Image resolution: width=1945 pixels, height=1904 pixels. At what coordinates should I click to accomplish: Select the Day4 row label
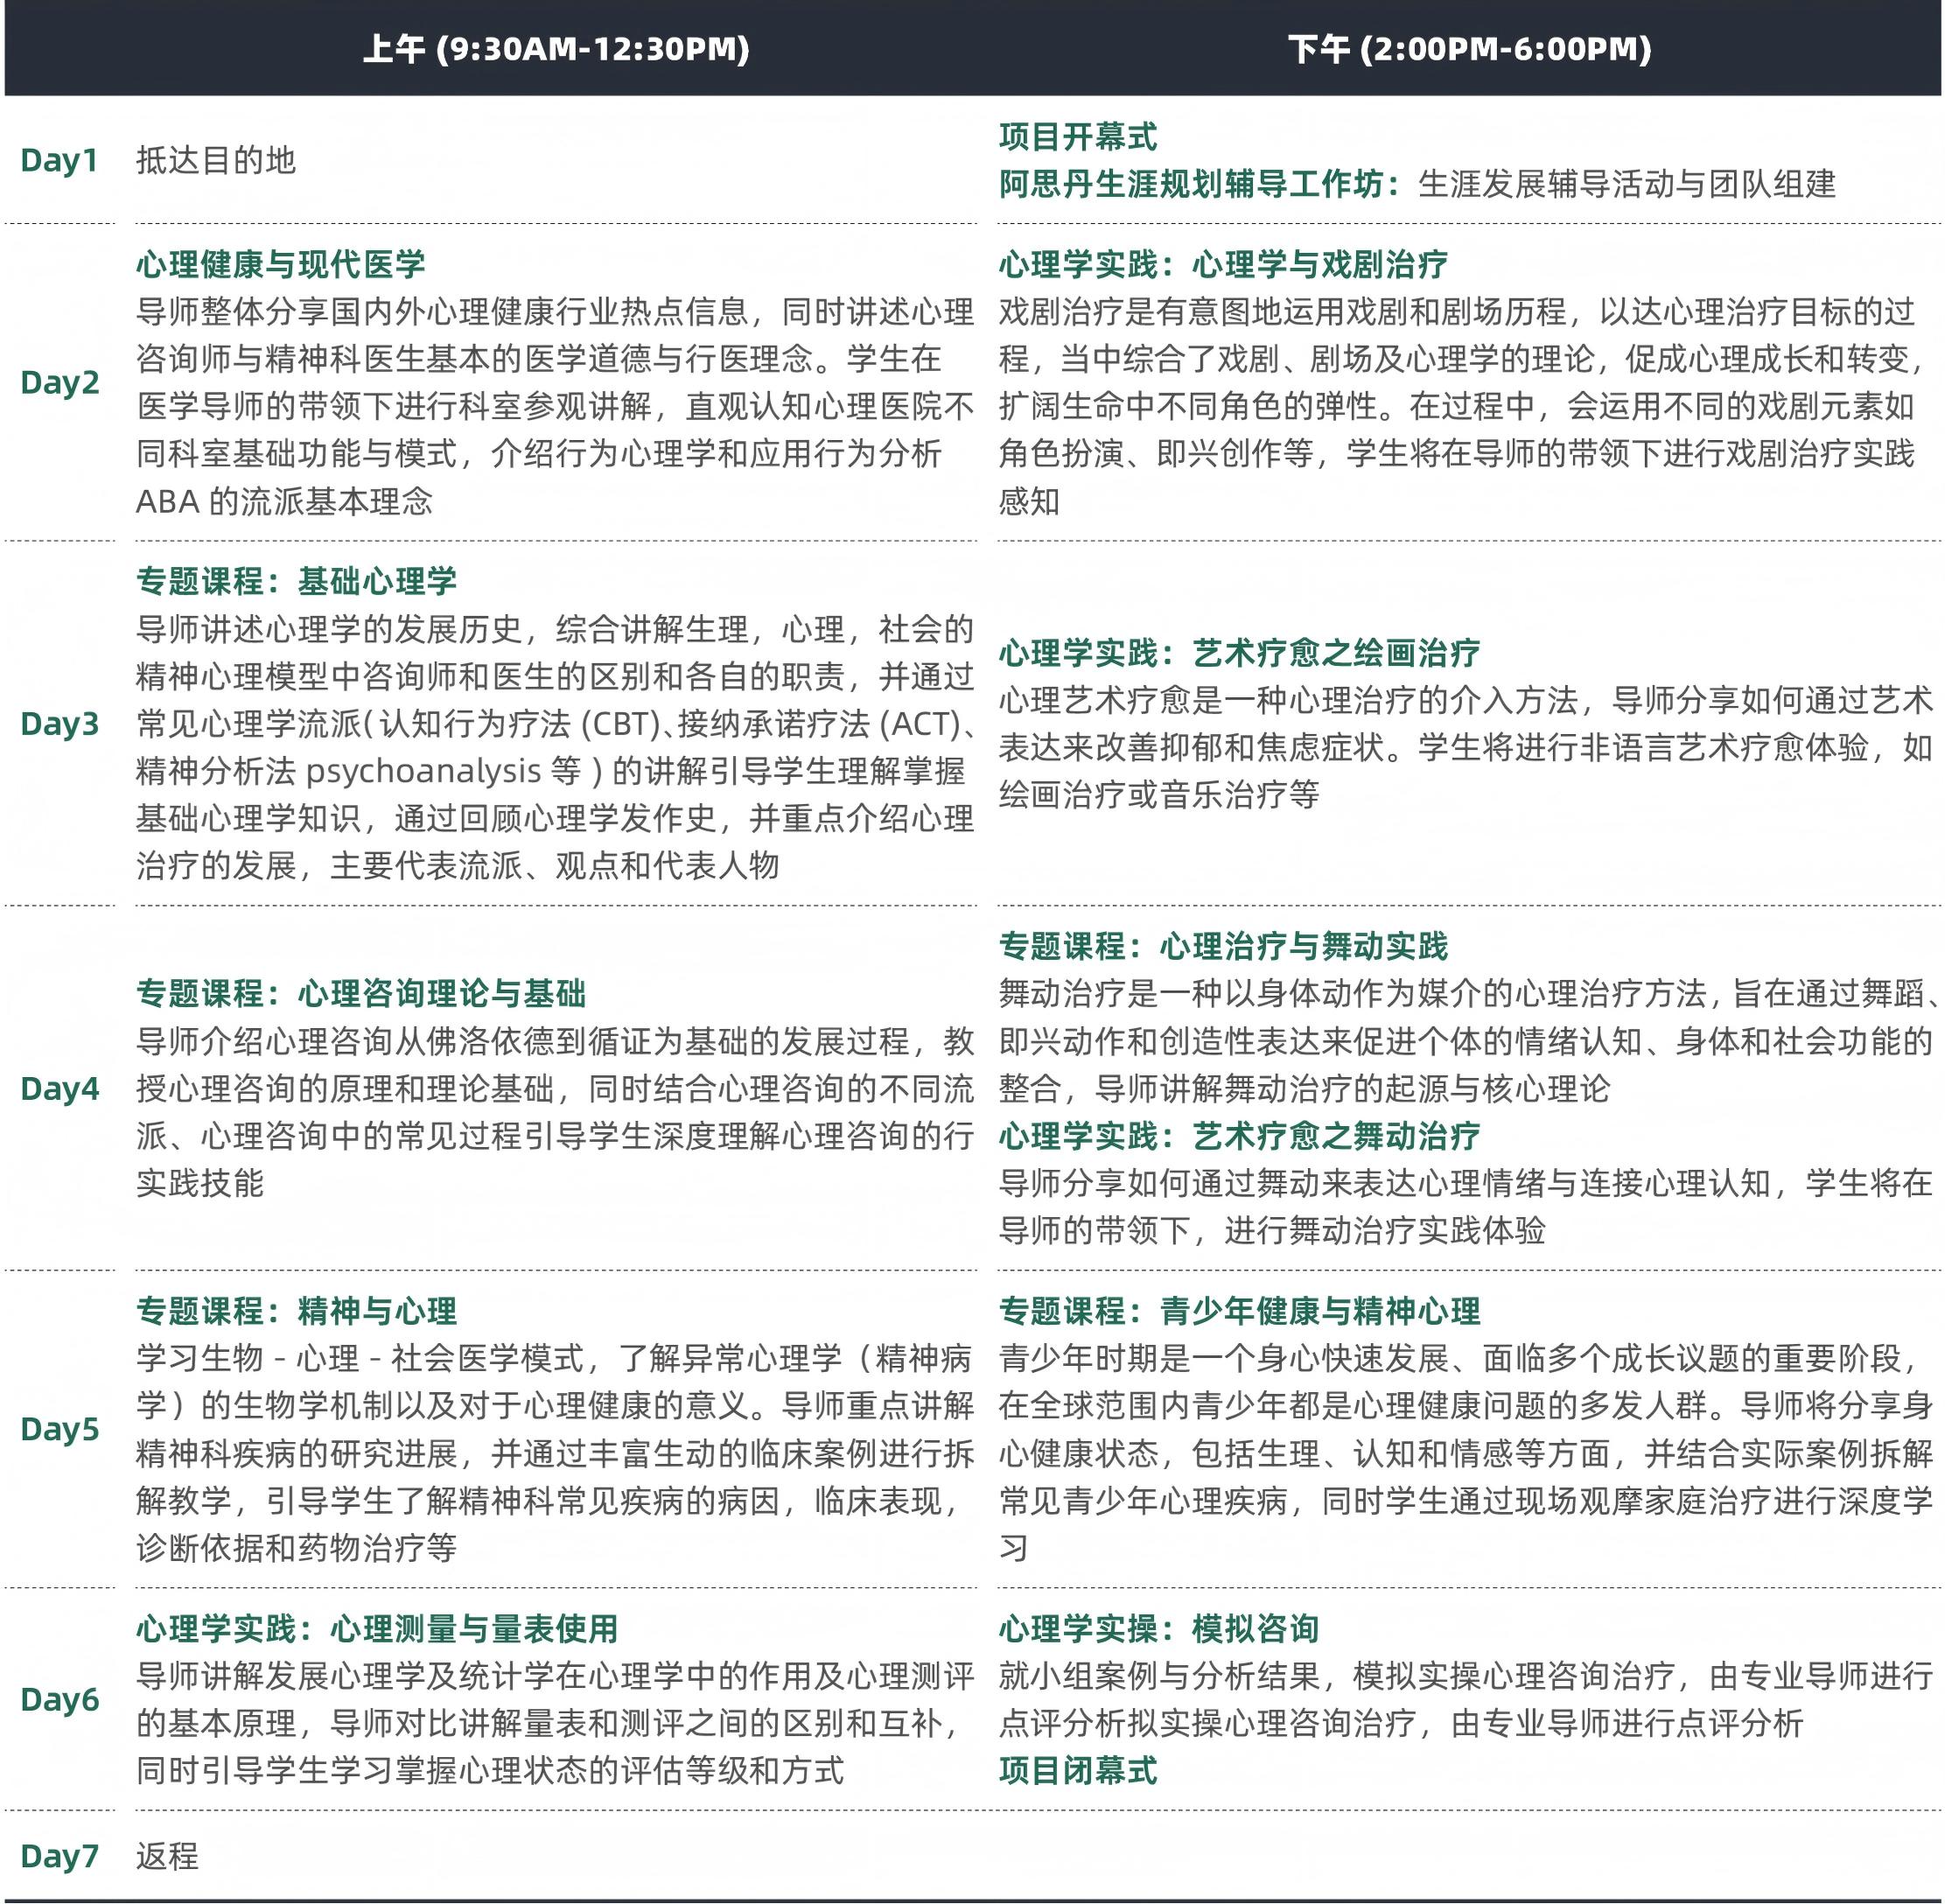59,1088
